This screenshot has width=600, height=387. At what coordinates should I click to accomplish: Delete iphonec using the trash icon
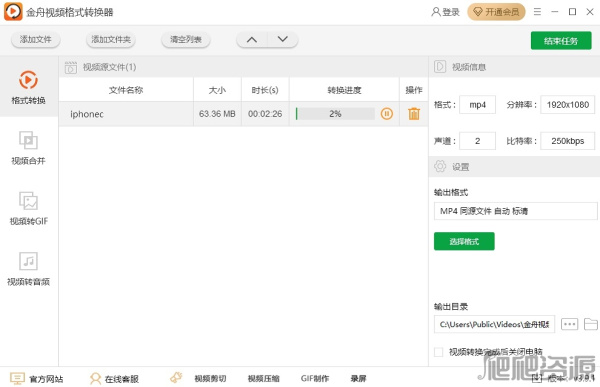(x=414, y=114)
